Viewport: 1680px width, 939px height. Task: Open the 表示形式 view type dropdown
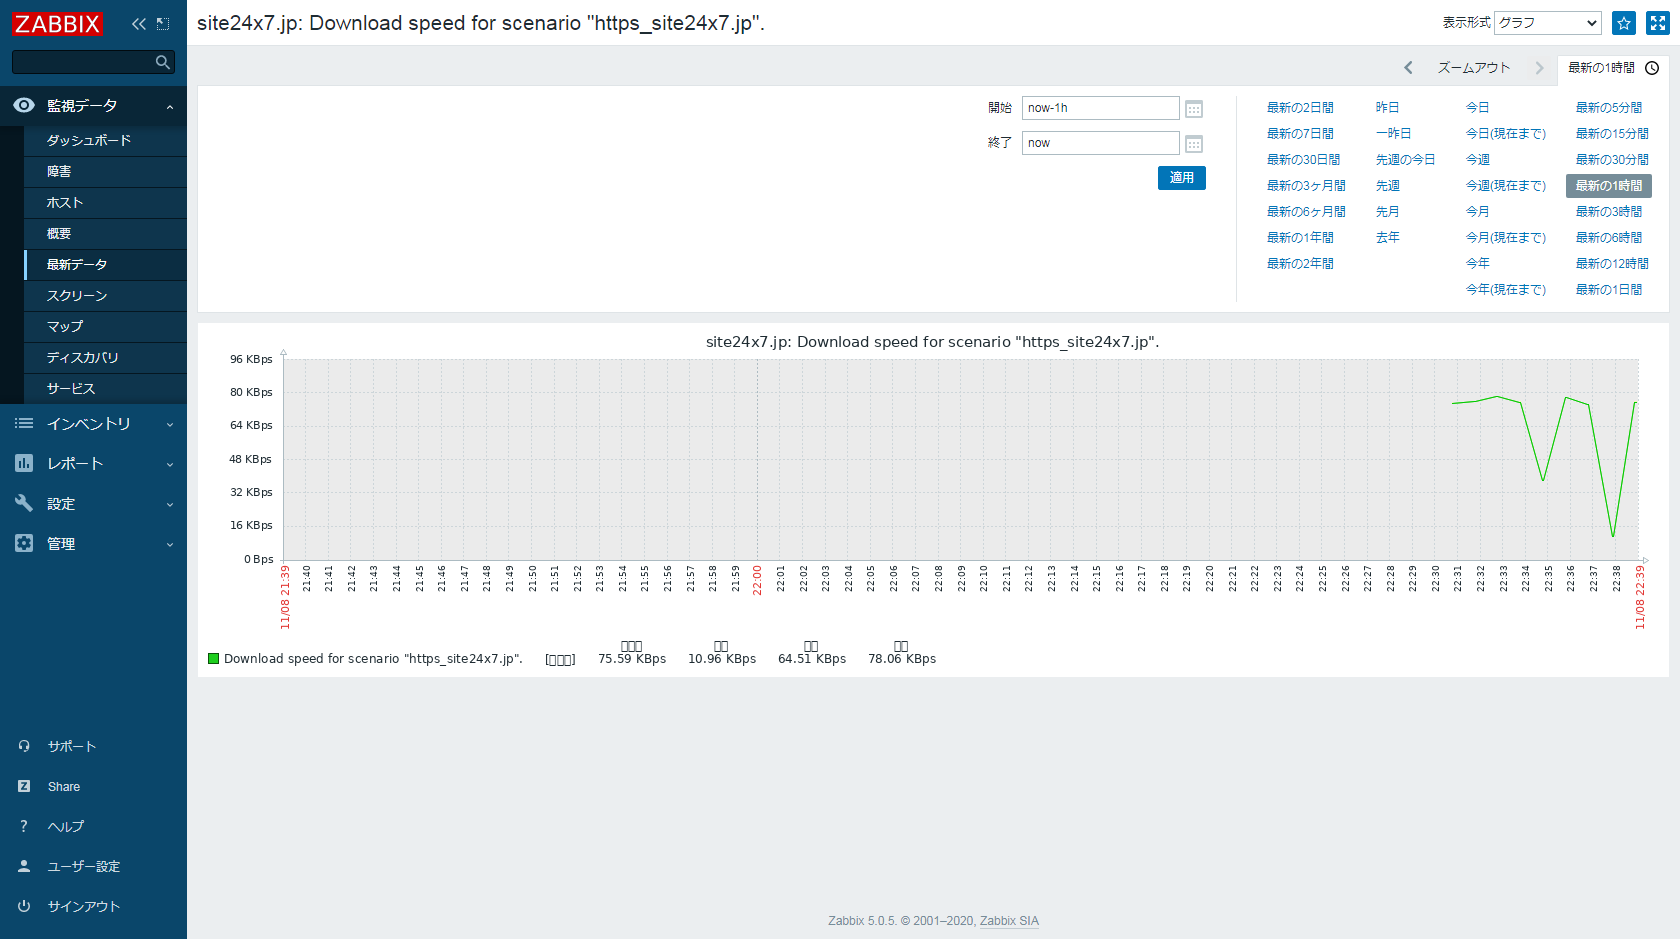1547,23
